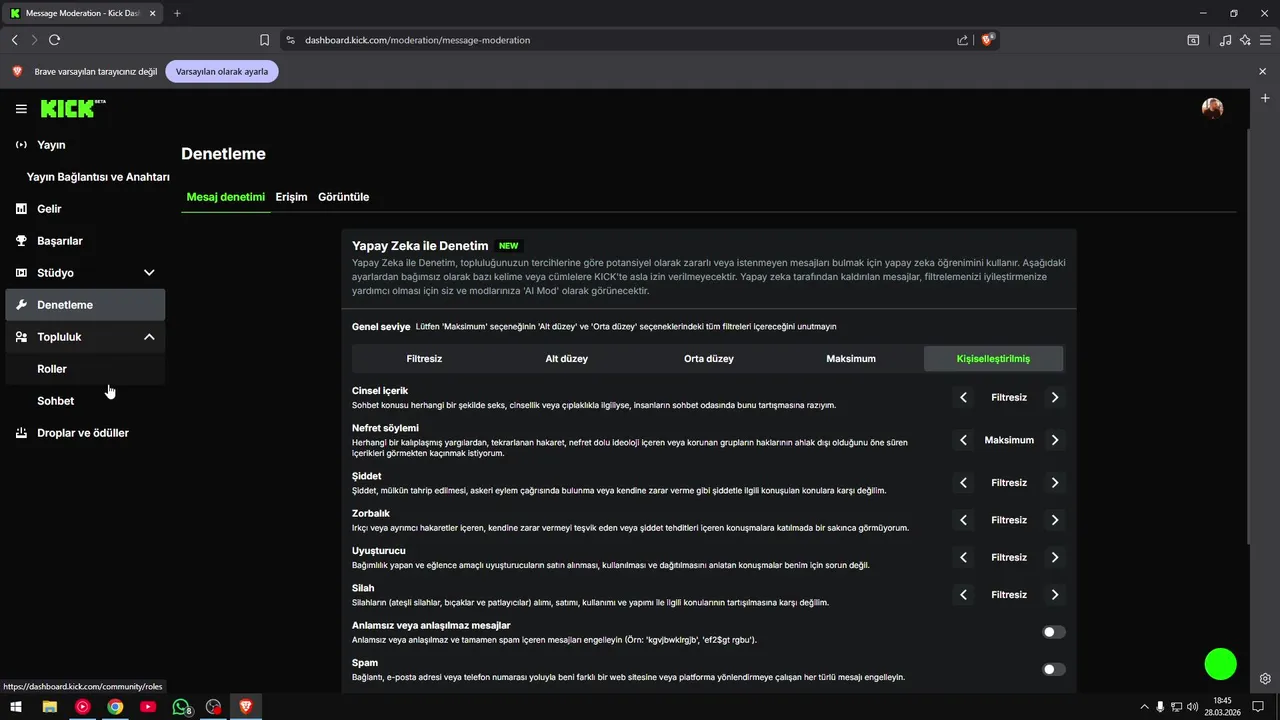Image resolution: width=1280 pixels, height=720 pixels.
Task: Collapse the Topluluk sidebar section
Action: (x=149, y=337)
